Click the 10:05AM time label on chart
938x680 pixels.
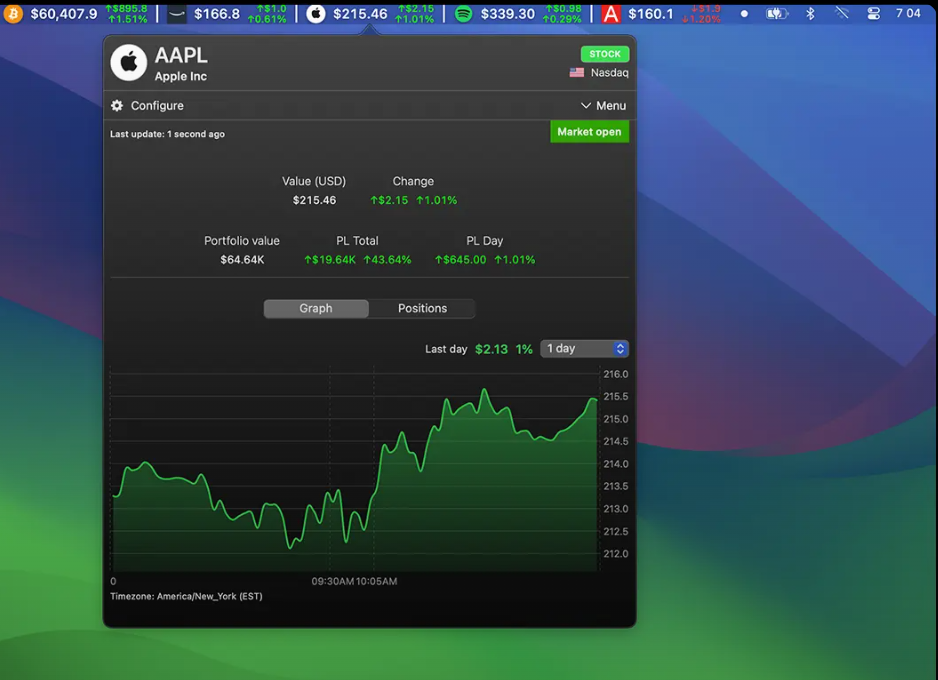376,581
